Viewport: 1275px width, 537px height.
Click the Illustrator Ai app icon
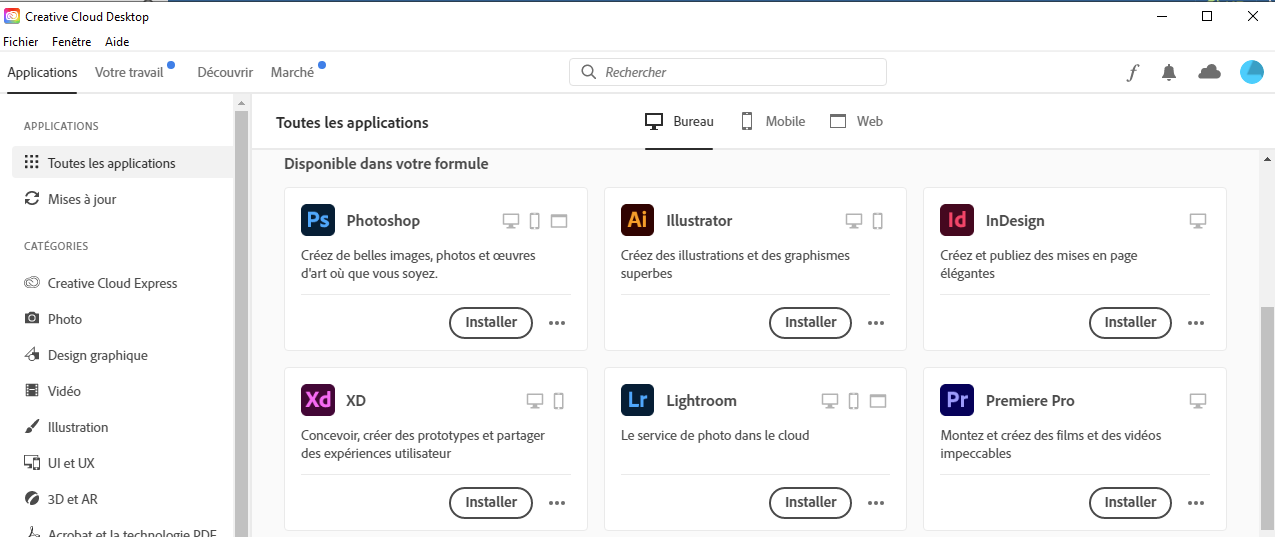637,220
